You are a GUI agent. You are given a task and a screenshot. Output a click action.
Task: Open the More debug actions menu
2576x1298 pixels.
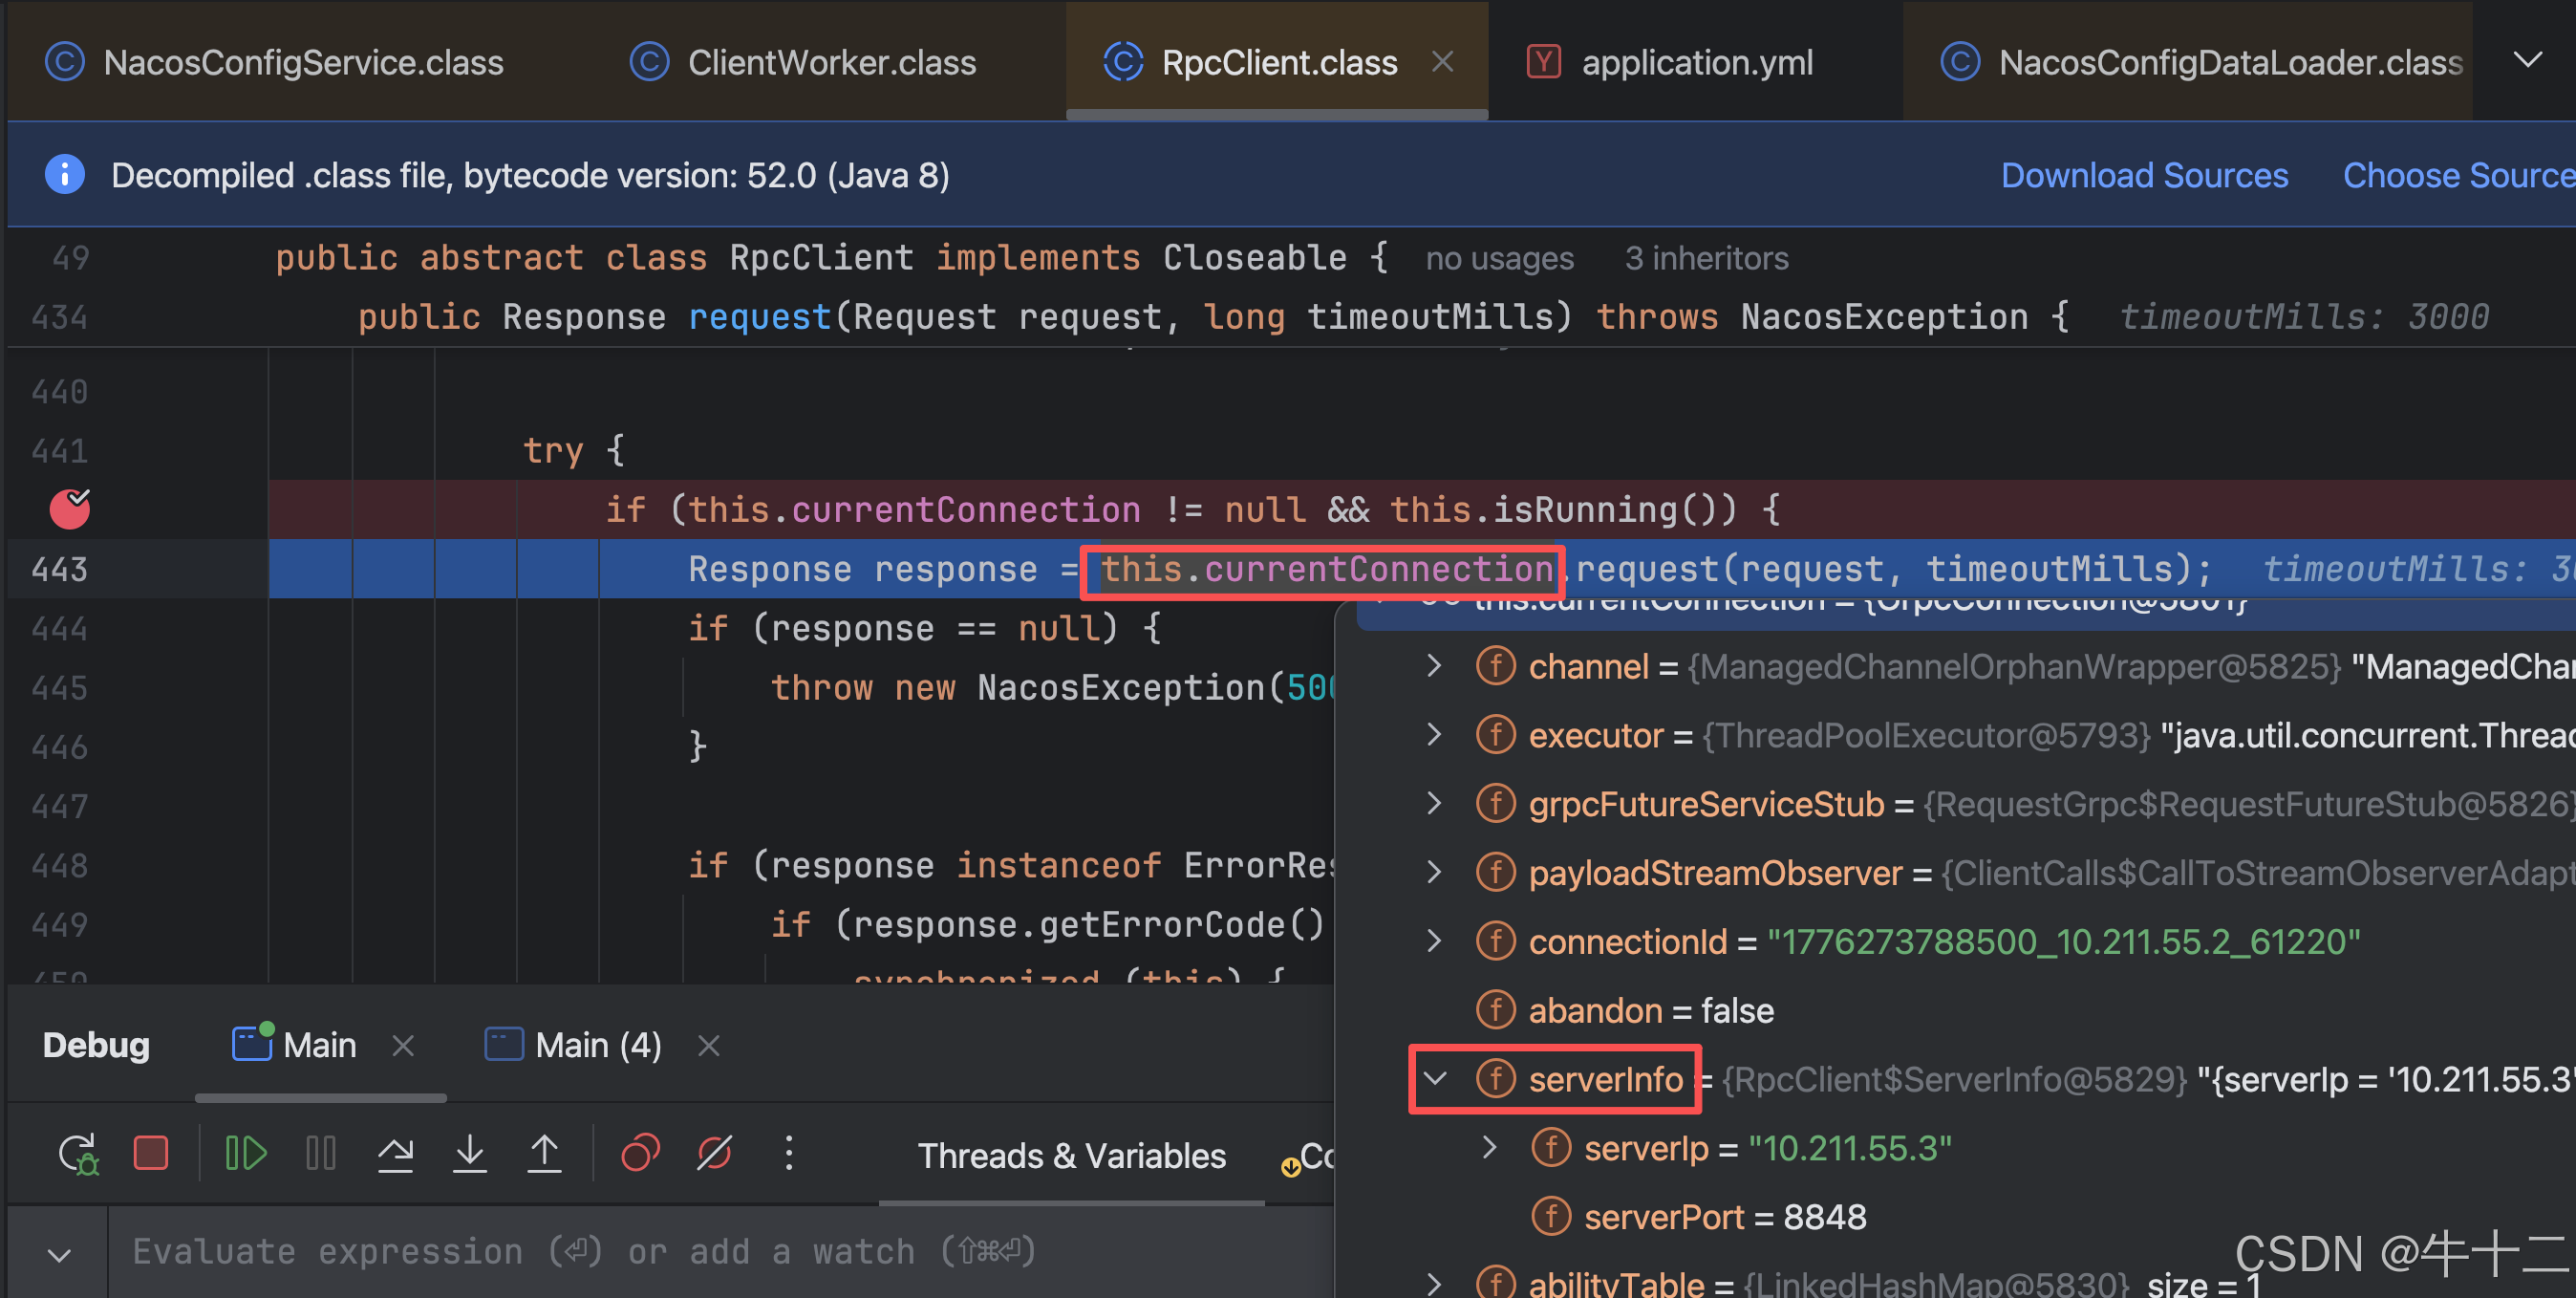tap(789, 1154)
